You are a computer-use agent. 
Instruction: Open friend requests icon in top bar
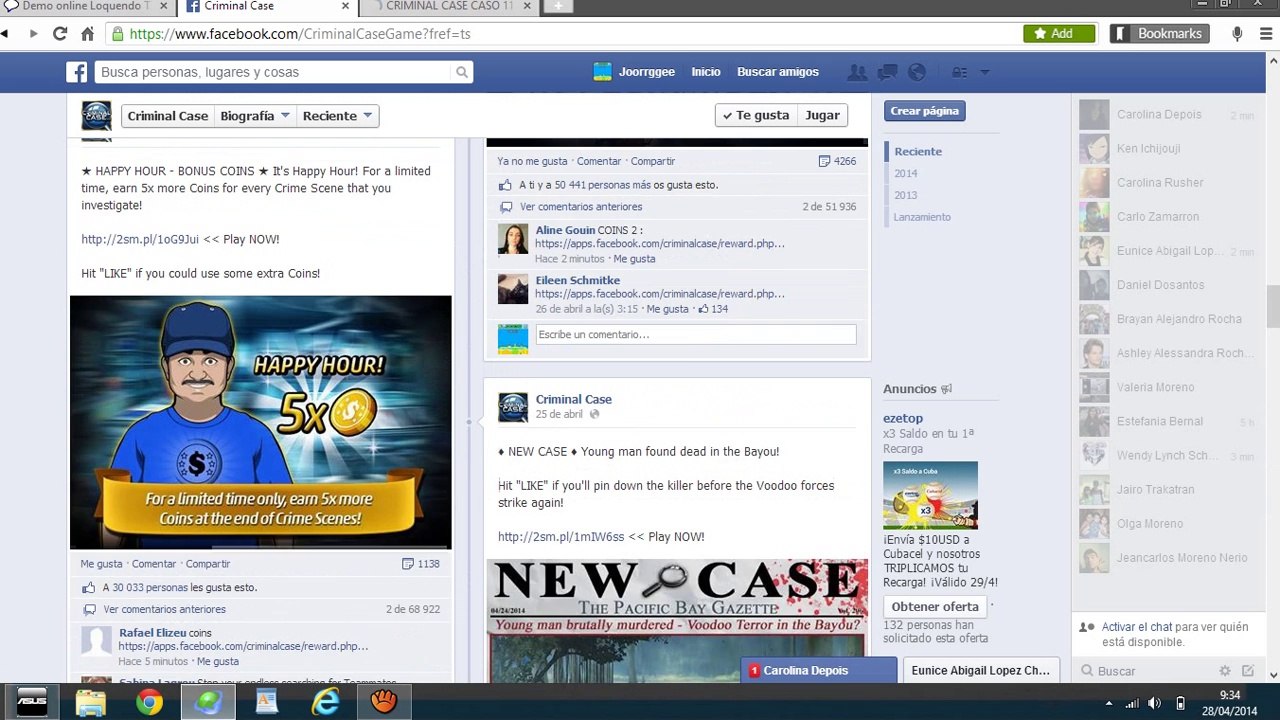click(857, 72)
